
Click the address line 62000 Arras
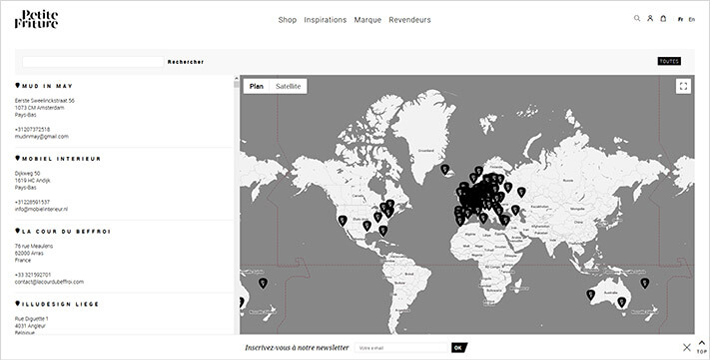point(29,253)
